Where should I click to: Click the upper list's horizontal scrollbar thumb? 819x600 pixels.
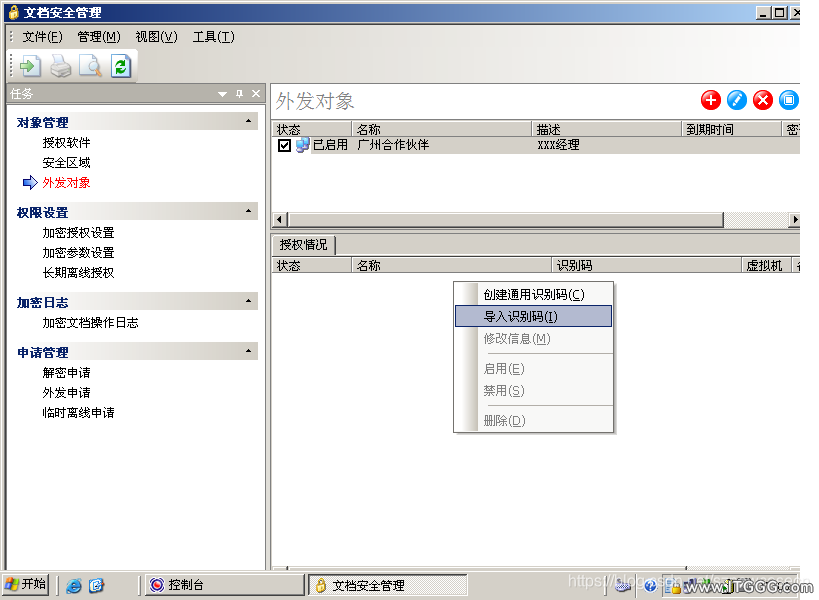(506, 219)
